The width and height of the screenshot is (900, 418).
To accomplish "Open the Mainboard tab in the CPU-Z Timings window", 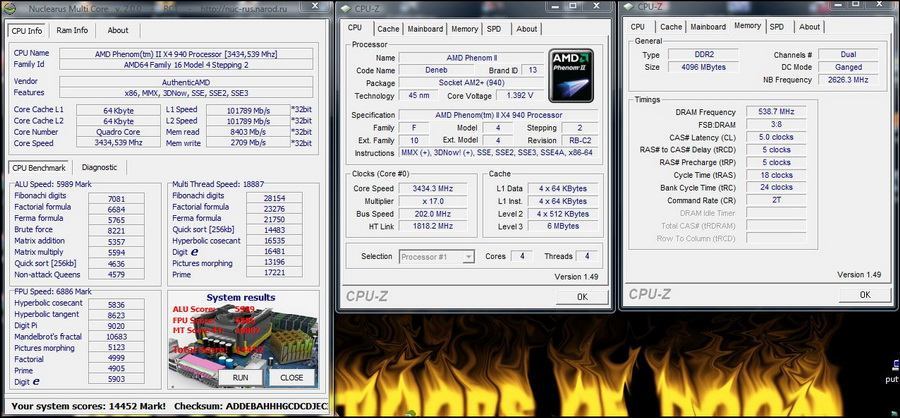I will [x=708, y=27].
